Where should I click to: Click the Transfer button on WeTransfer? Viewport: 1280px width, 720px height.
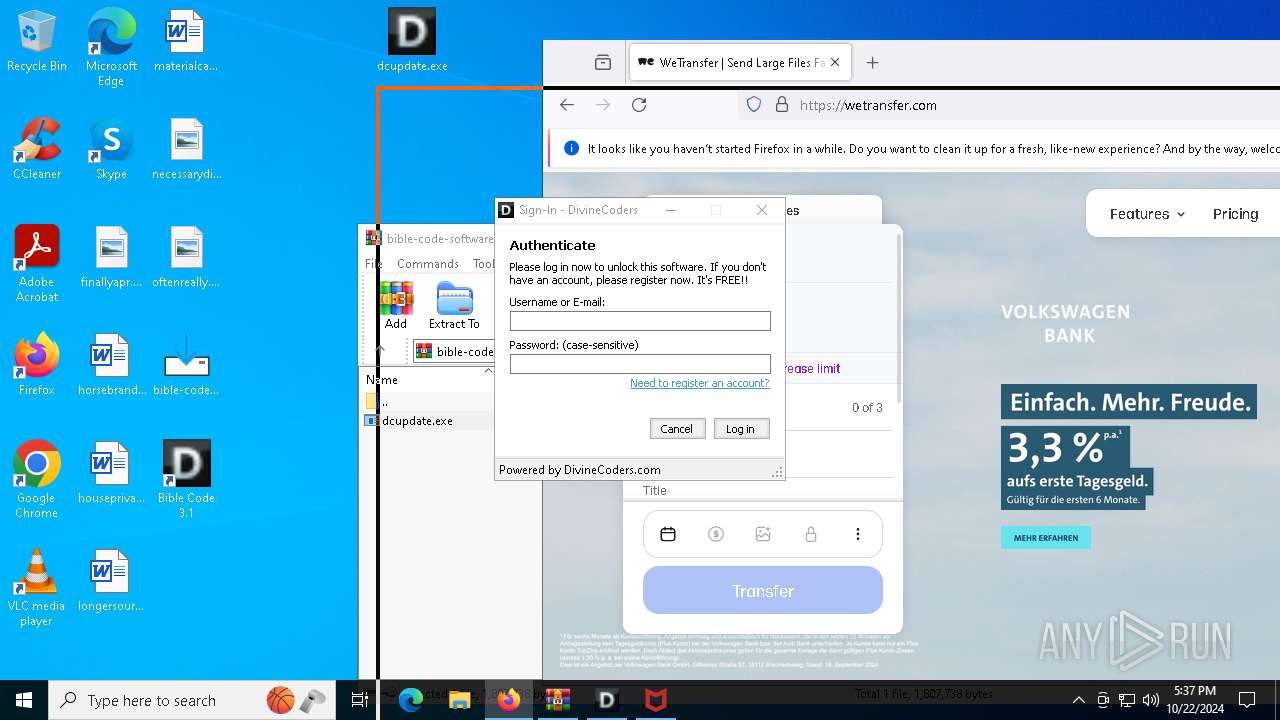click(763, 590)
